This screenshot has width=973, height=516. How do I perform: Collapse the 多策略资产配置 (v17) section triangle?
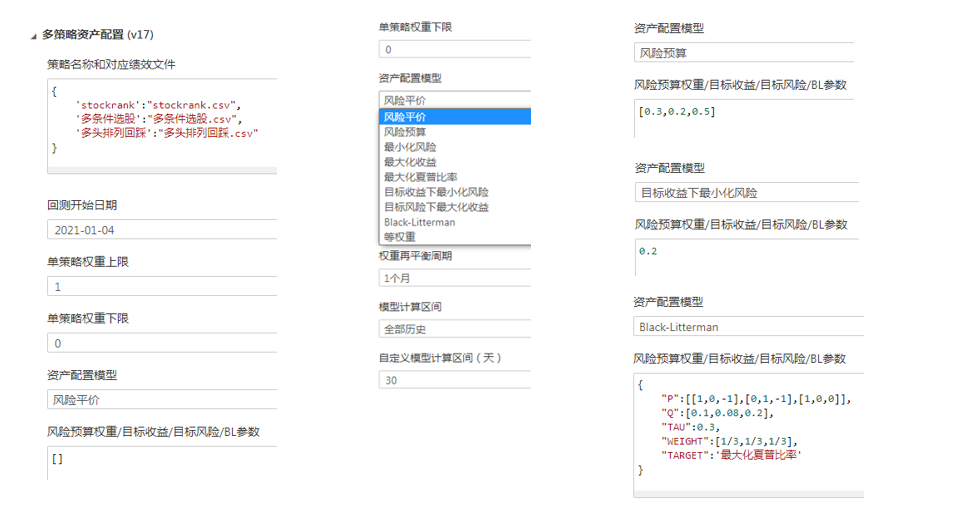pos(34,37)
